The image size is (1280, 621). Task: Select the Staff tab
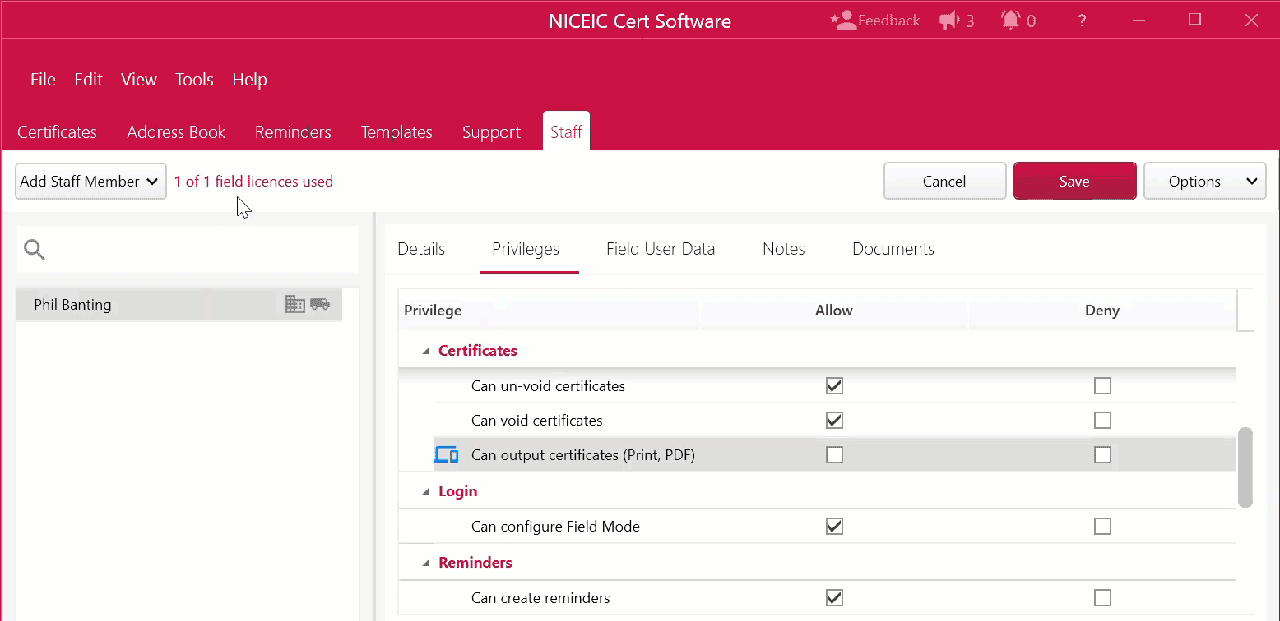click(x=566, y=132)
